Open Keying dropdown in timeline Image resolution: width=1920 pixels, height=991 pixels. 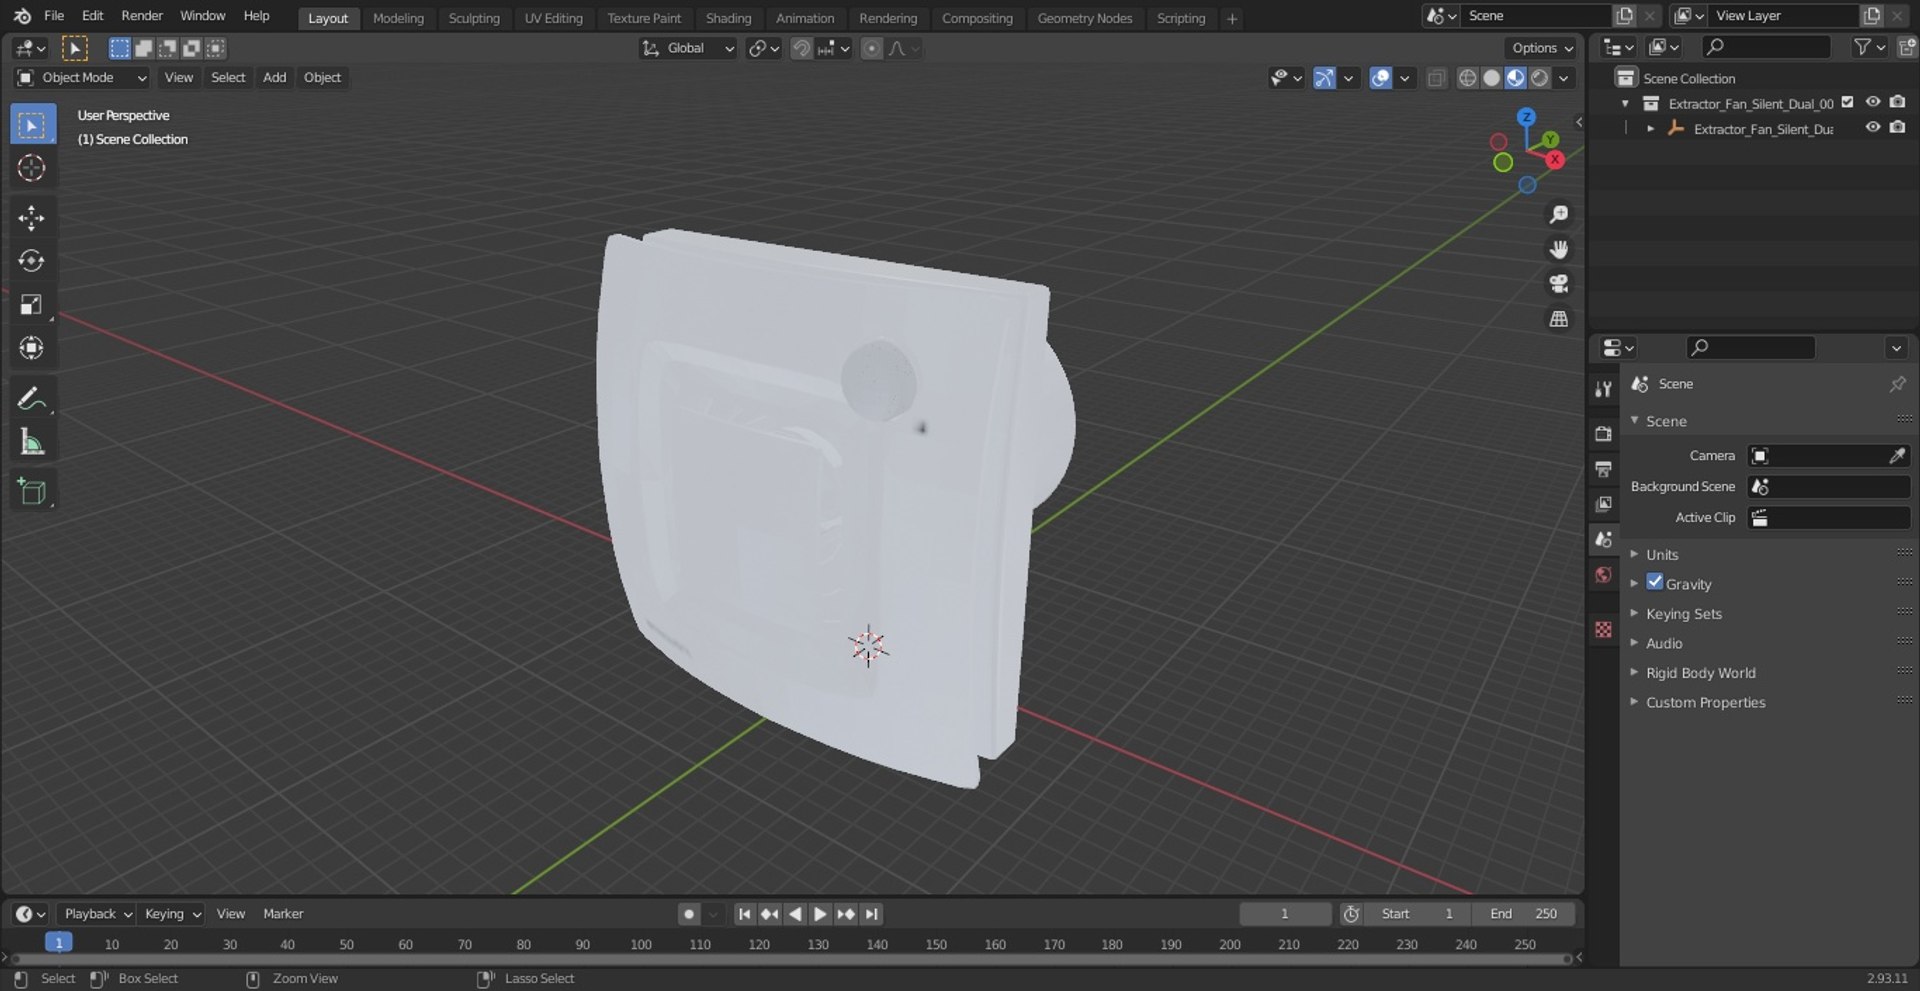click(171, 914)
